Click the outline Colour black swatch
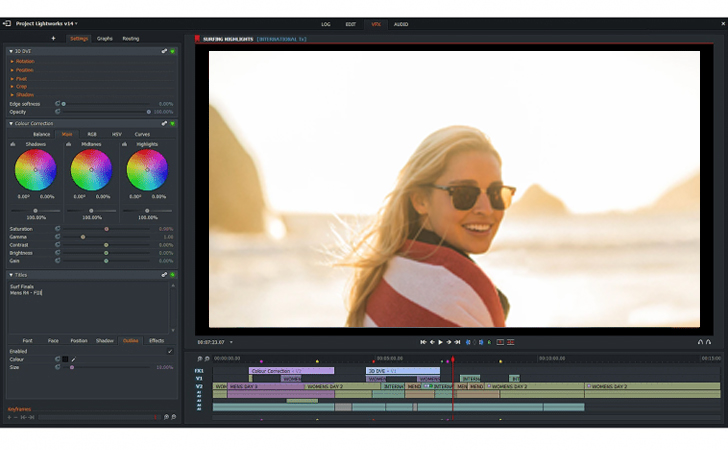Image resolution: width=728 pixels, height=450 pixels. click(x=65, y=359)
